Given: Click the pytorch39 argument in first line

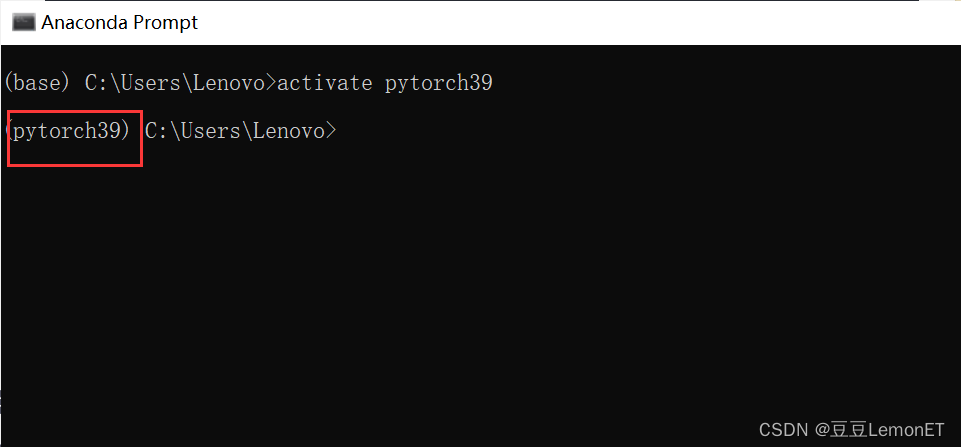Looking at the screenshot, I should pos(439,82).
